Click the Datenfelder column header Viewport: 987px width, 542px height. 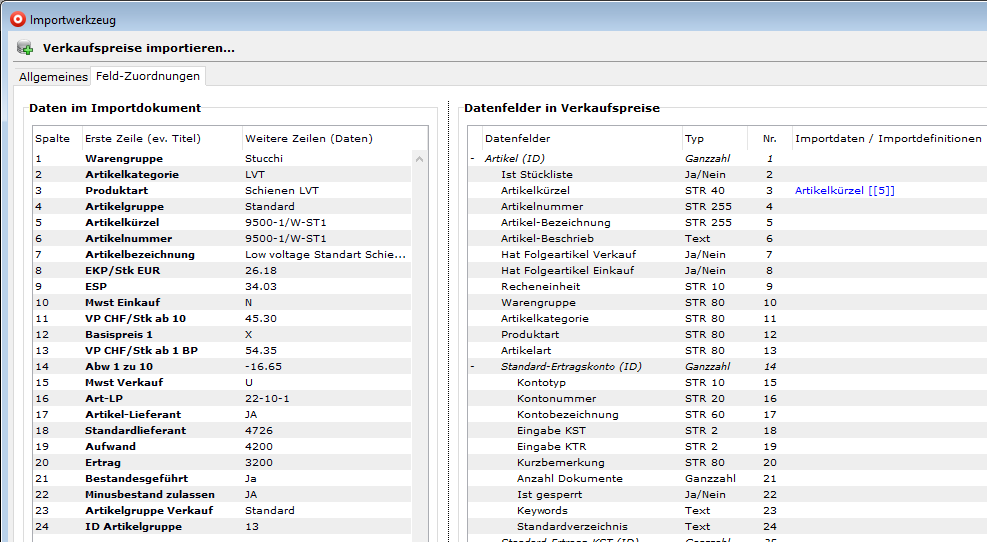(517, 139)
